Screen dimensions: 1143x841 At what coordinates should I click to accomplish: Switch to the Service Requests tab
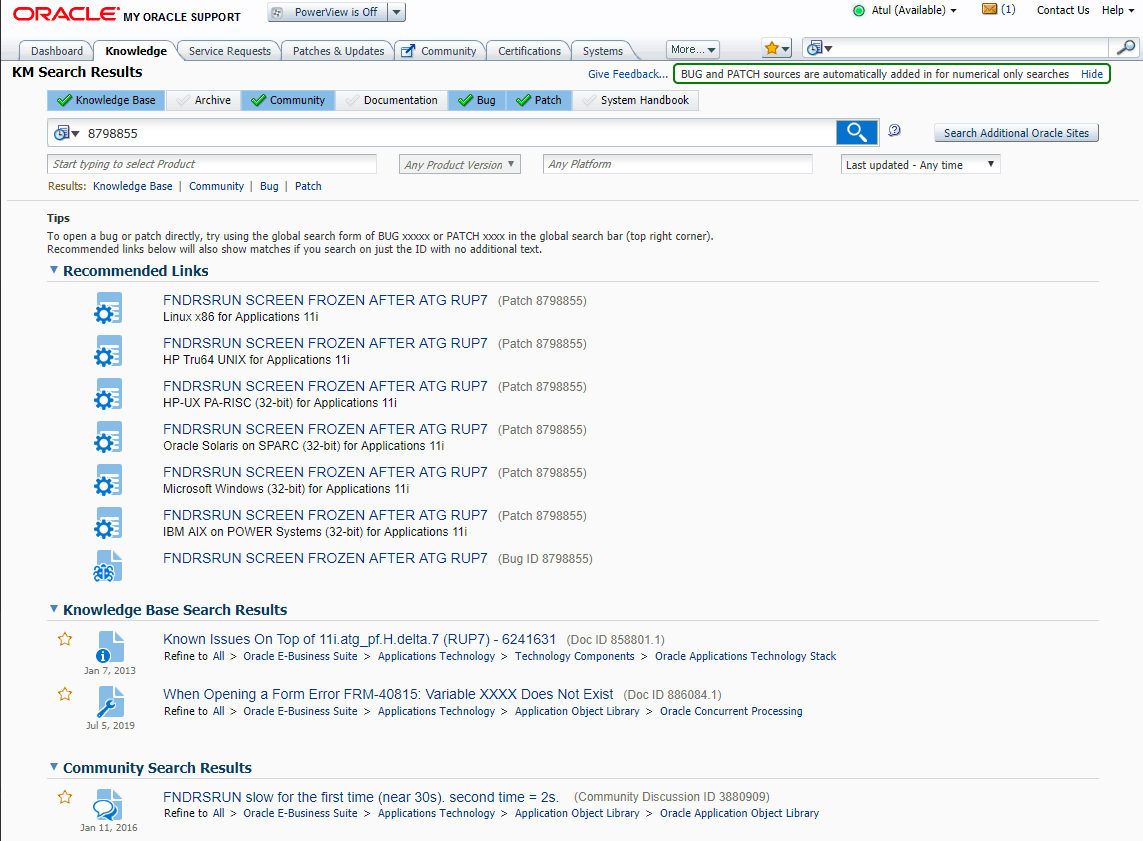(230, 51)
